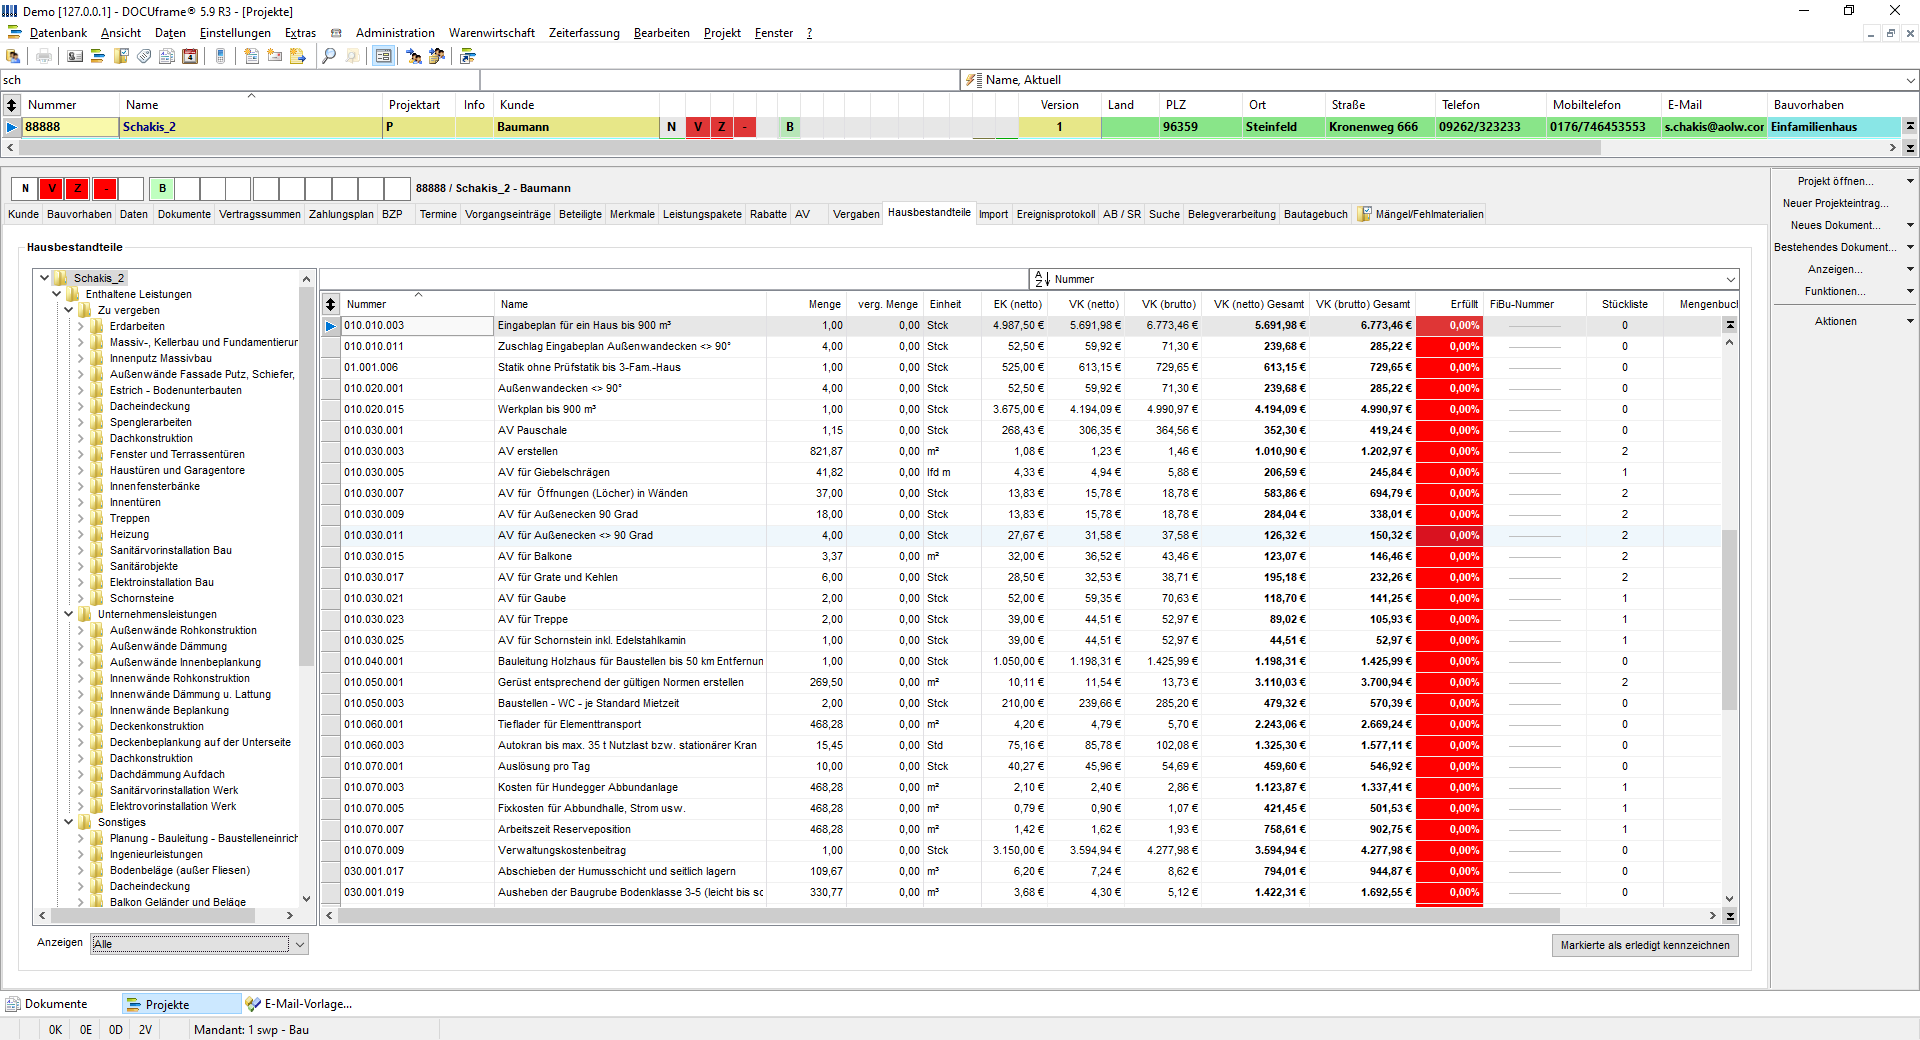Click the Name, Aktuell sort pencil icon
Image resolution: width=1920 pixels, height=1040 pixels.
pyautogui.click(x=973, y=80)
